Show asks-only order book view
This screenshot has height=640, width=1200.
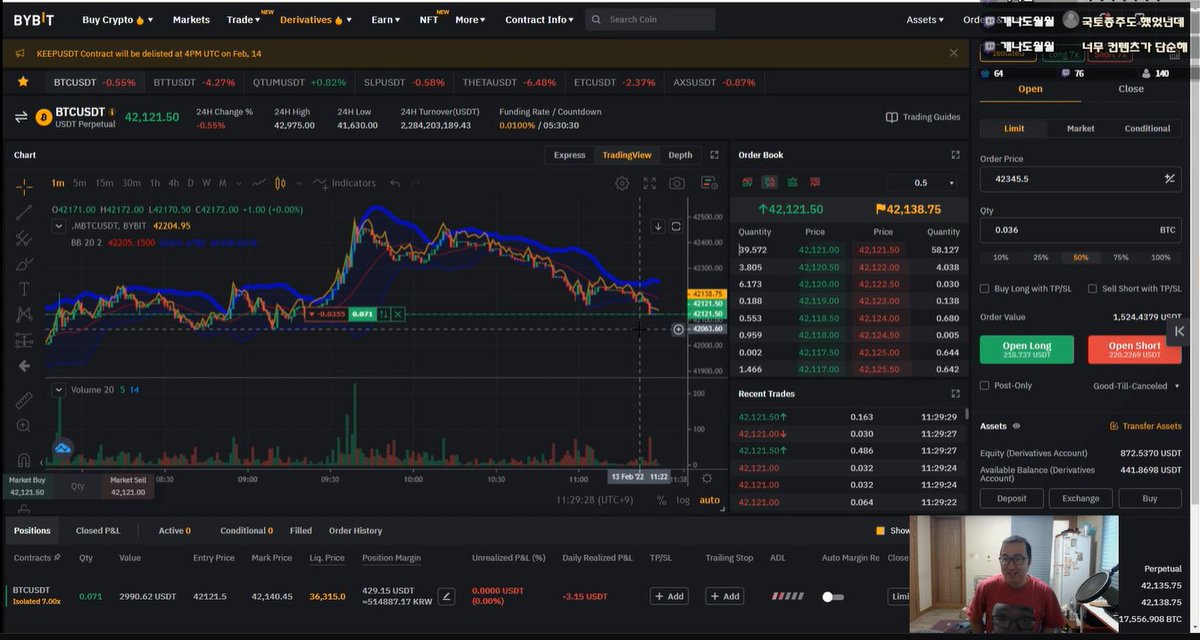(816, 182)
